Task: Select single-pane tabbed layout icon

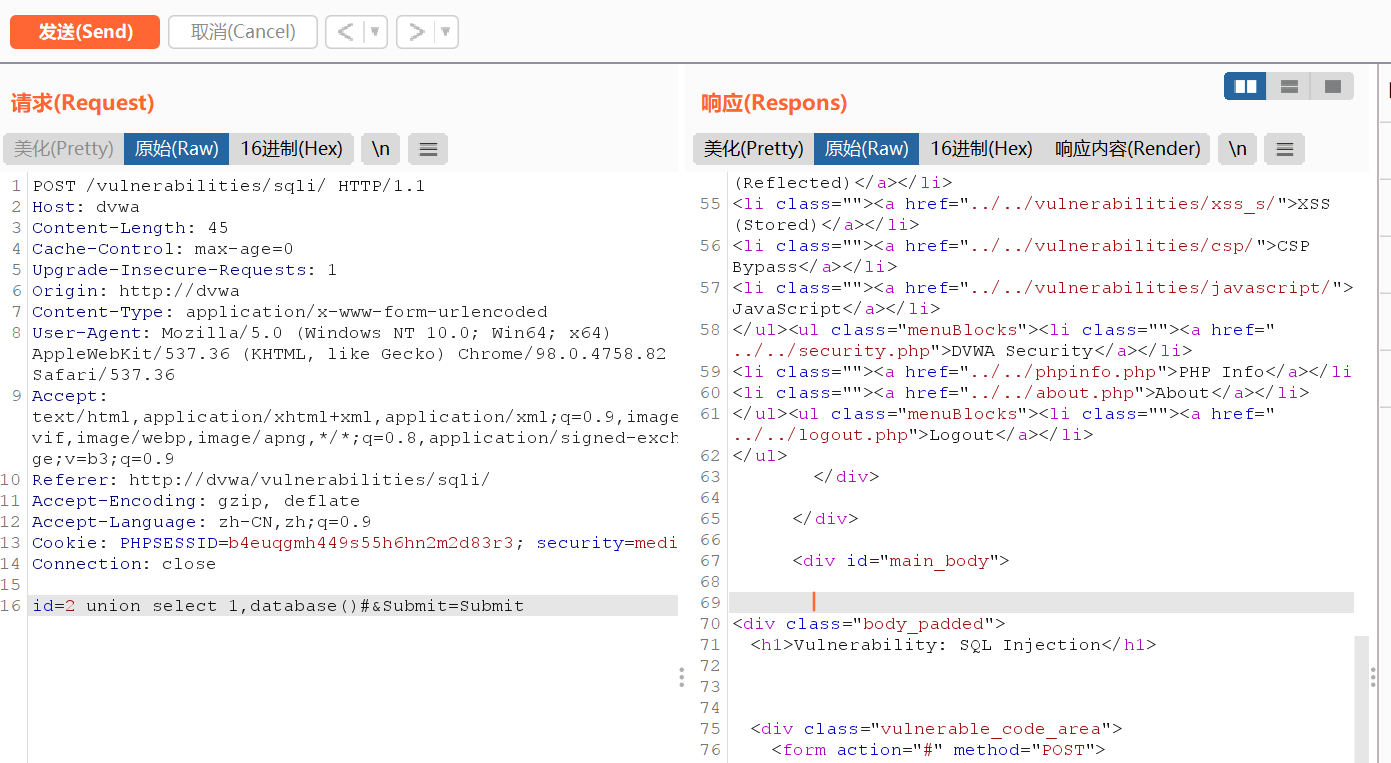Action: (1332, 87)
